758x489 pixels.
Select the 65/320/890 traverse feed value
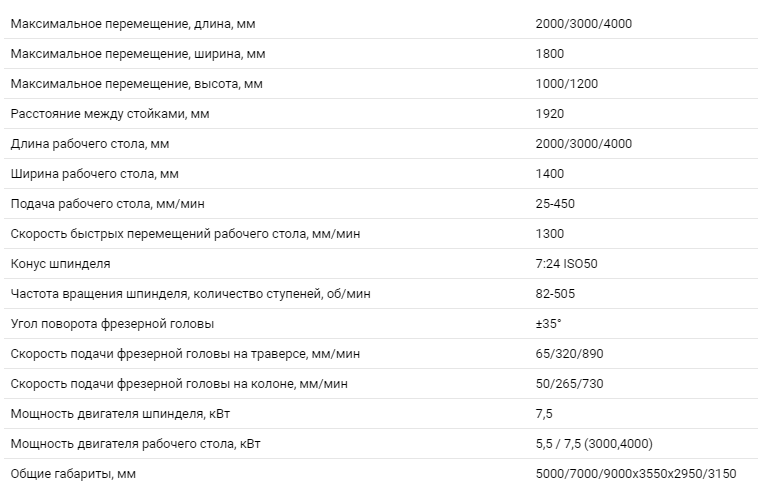point(569,353)
